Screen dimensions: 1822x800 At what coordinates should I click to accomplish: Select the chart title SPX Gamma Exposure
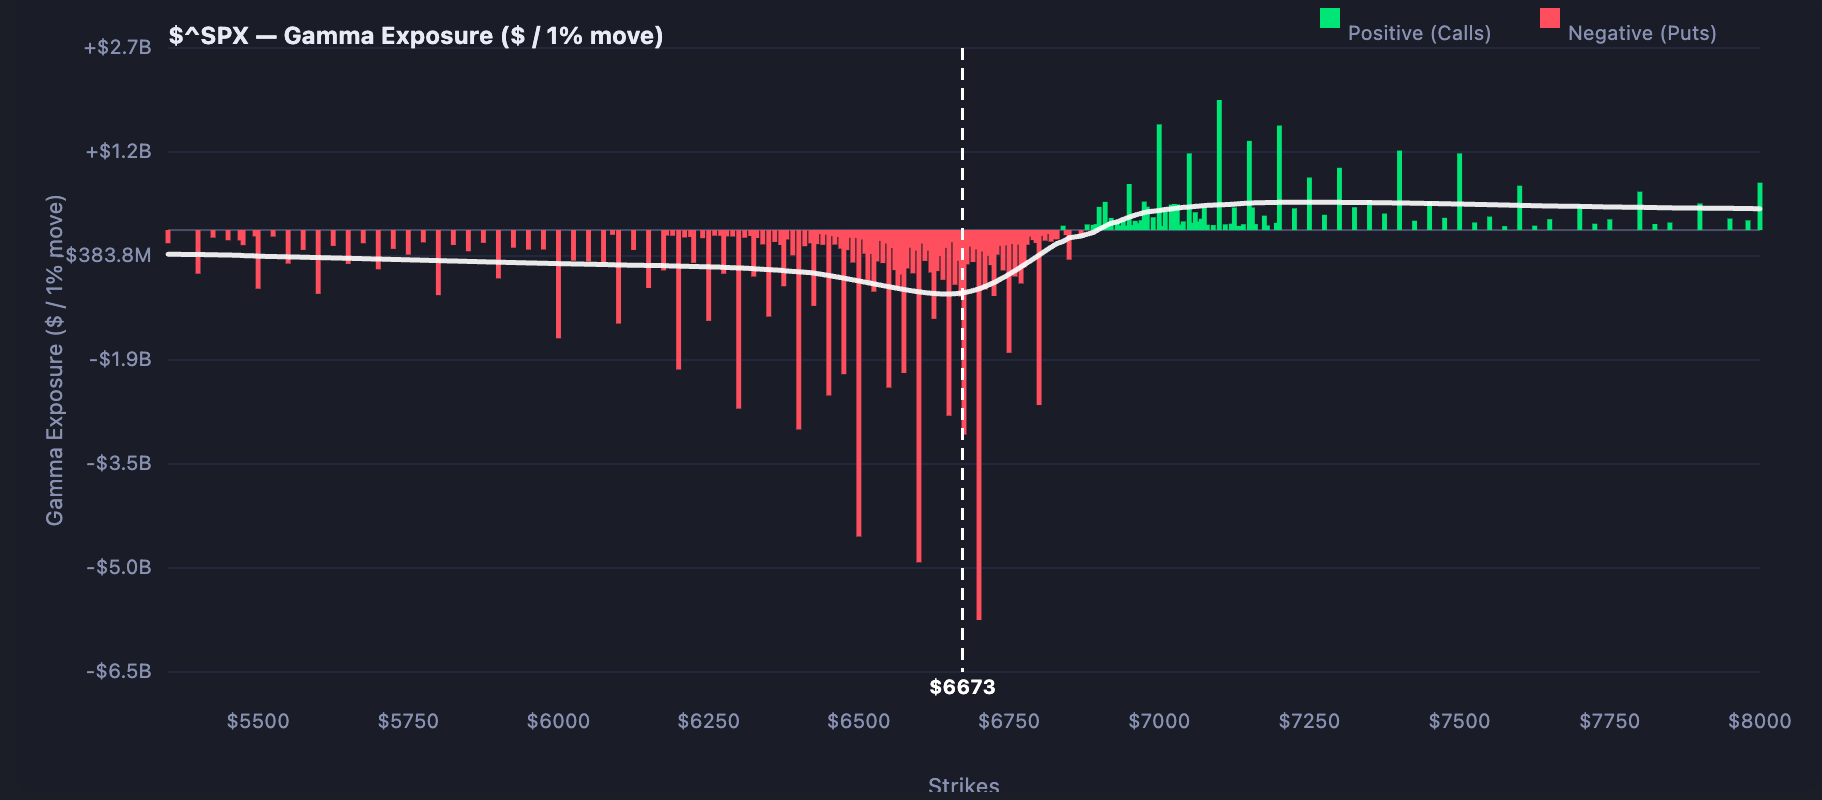click(415, 36)
